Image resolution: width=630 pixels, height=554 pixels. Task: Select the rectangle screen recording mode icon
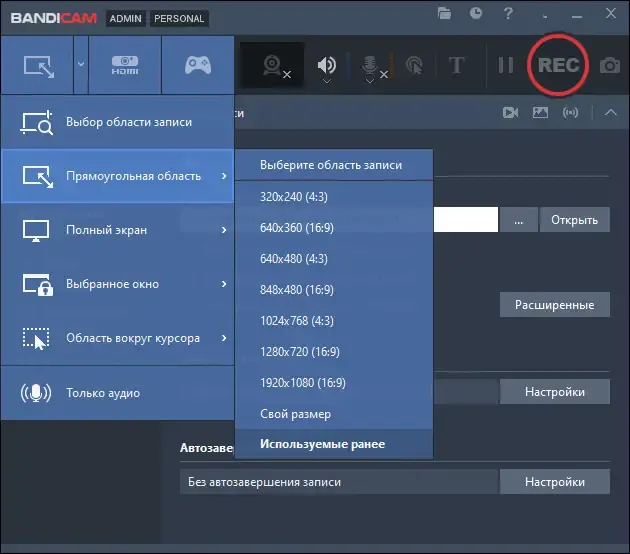point(38,66)
